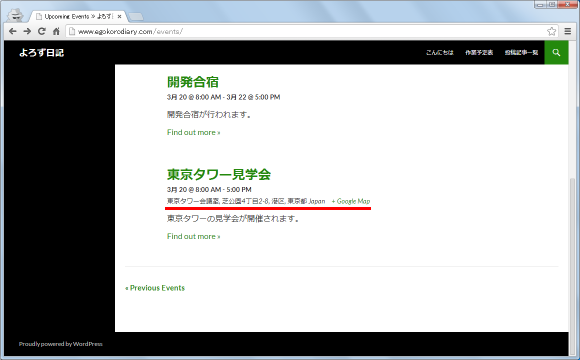
Task: Open the 作業予定表 menu item
Action: tap(479, 53)
